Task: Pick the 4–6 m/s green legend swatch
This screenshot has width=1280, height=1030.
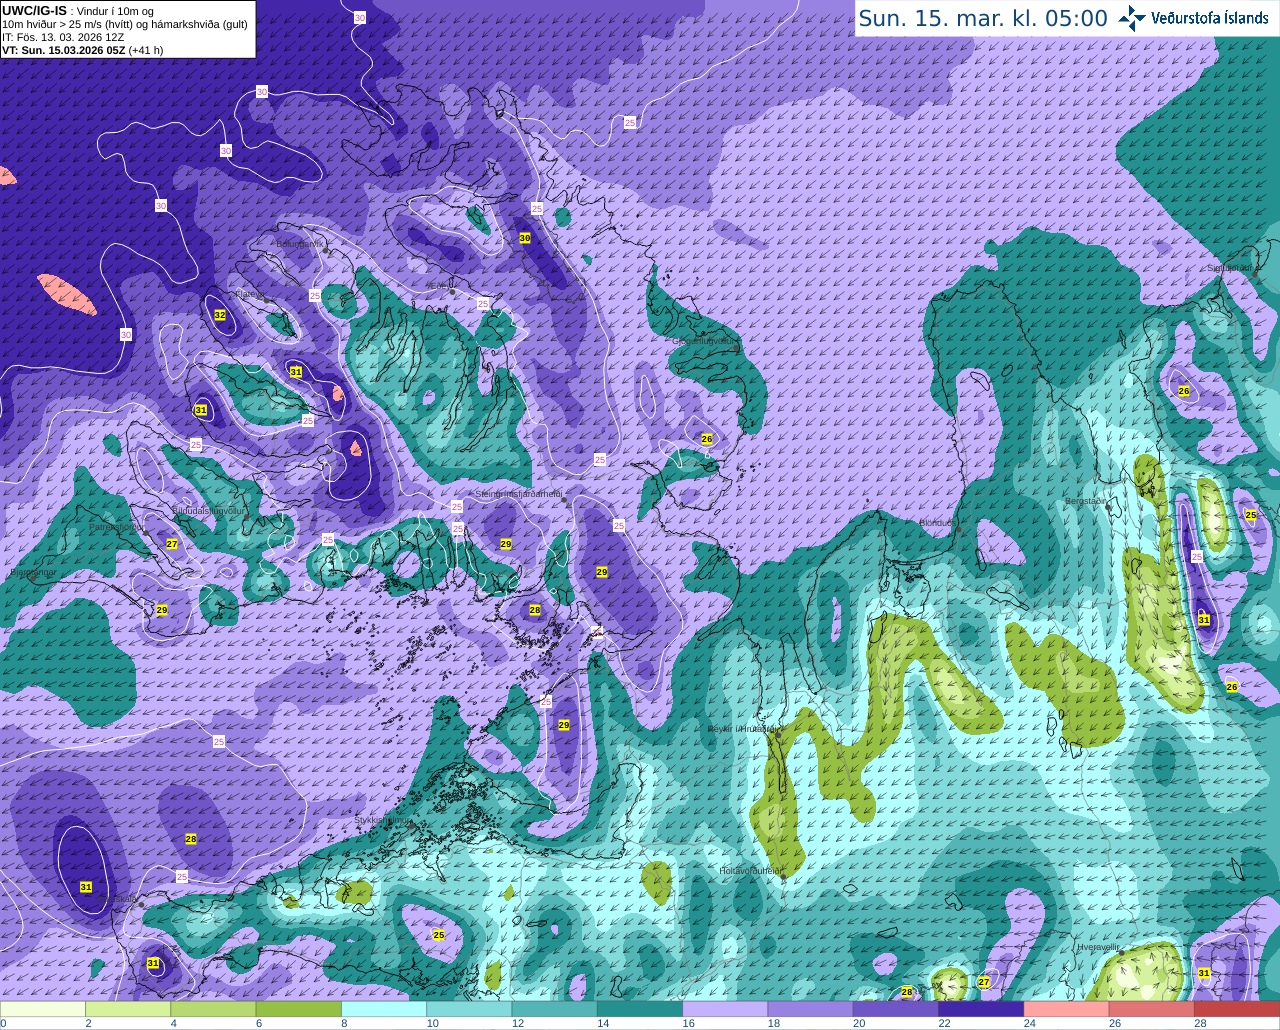Action: 213,1009
